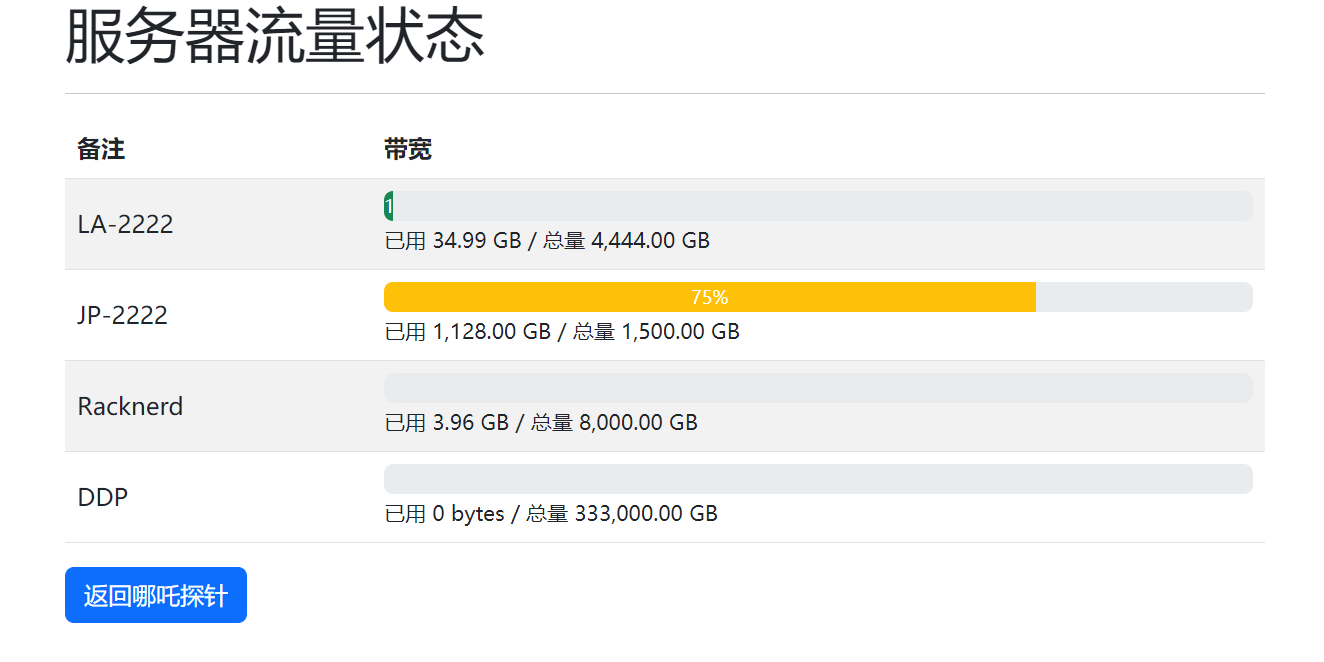Click the 已用 3.96 GB usage text

[x=447, y=423]
